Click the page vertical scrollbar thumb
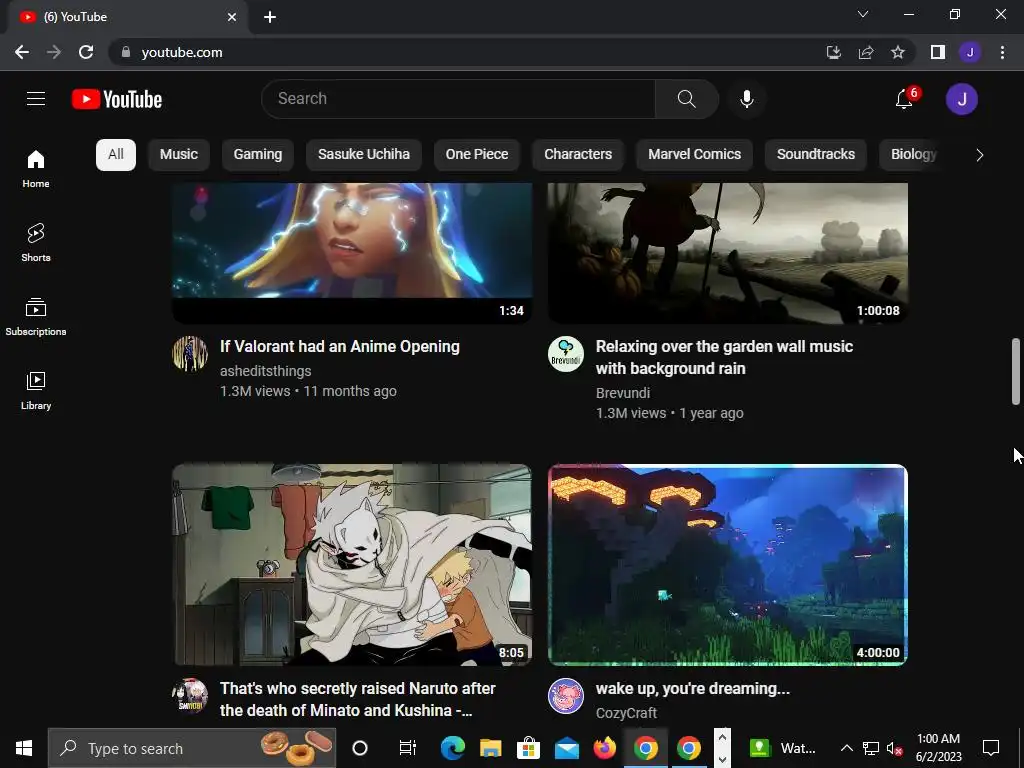This screenshot has width=1024, height=768. coord(1016,371)
